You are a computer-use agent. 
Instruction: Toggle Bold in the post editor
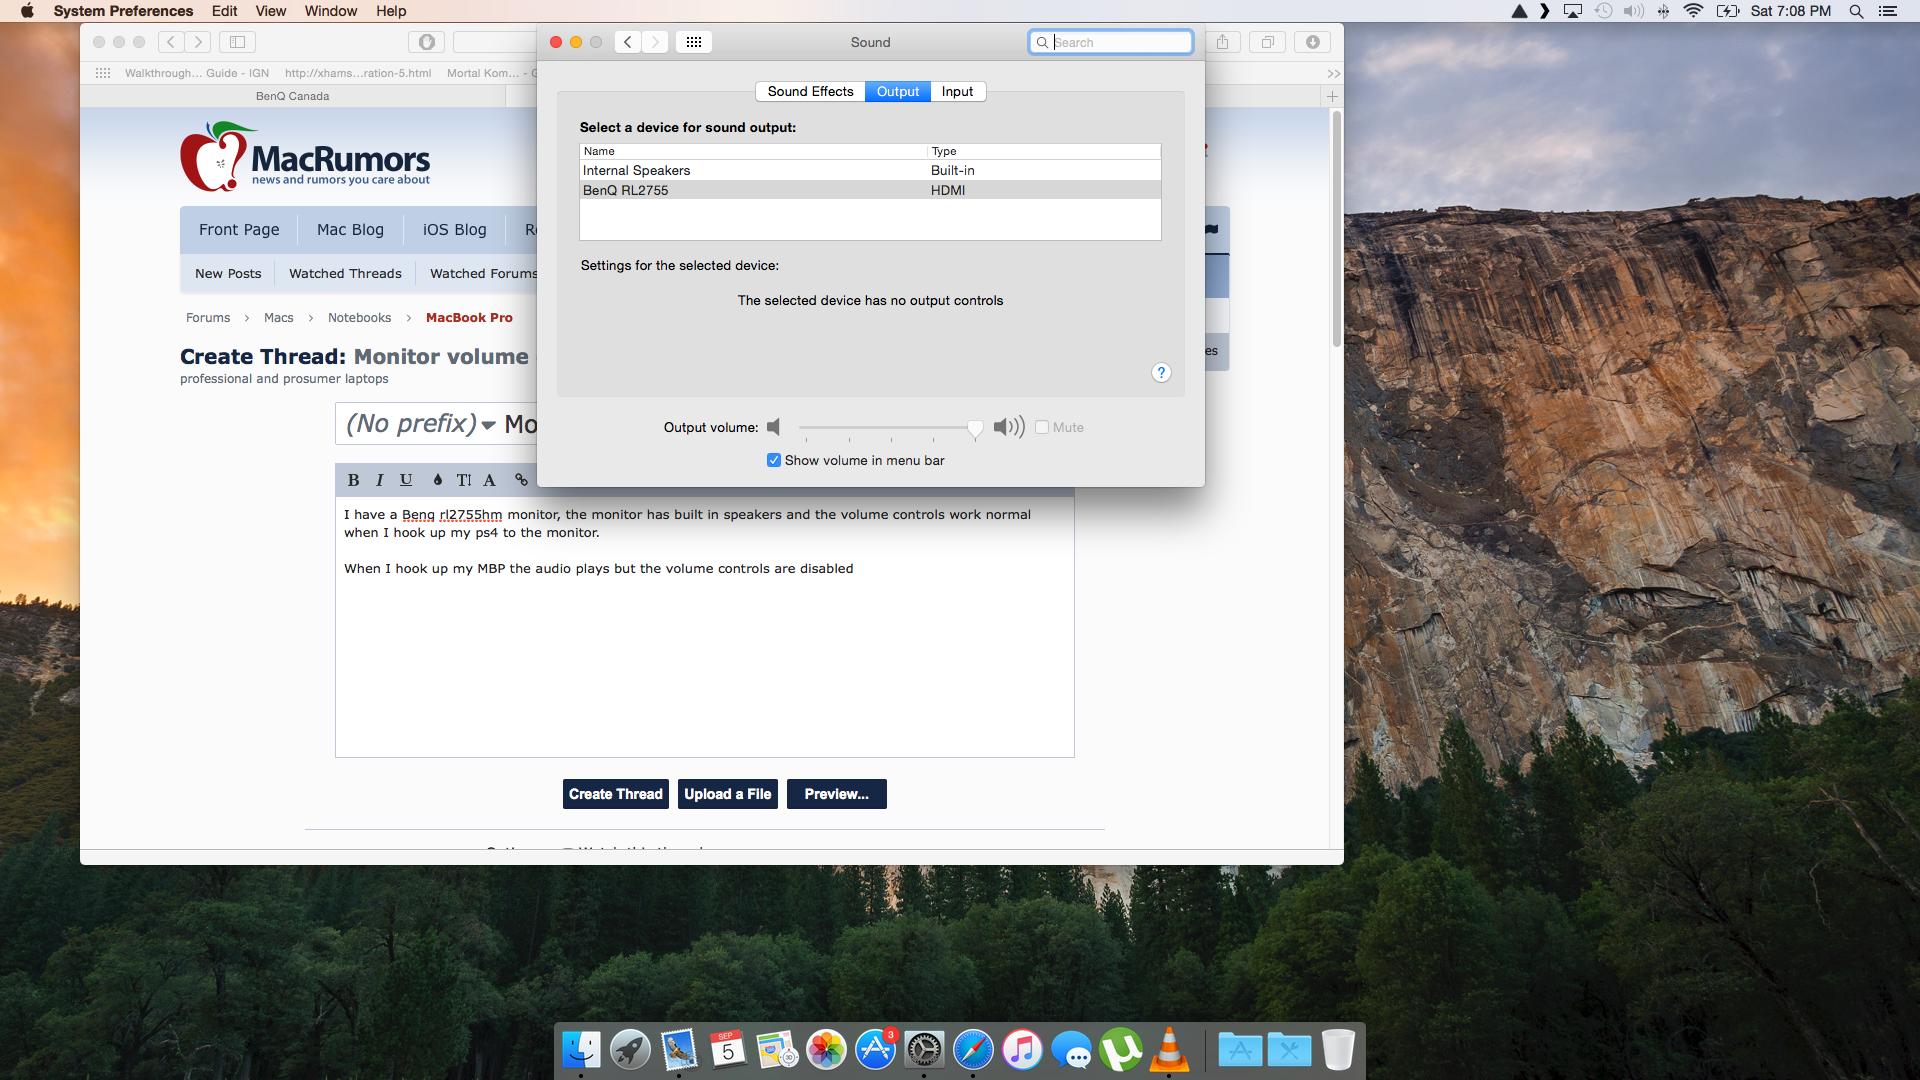[353, 480]
